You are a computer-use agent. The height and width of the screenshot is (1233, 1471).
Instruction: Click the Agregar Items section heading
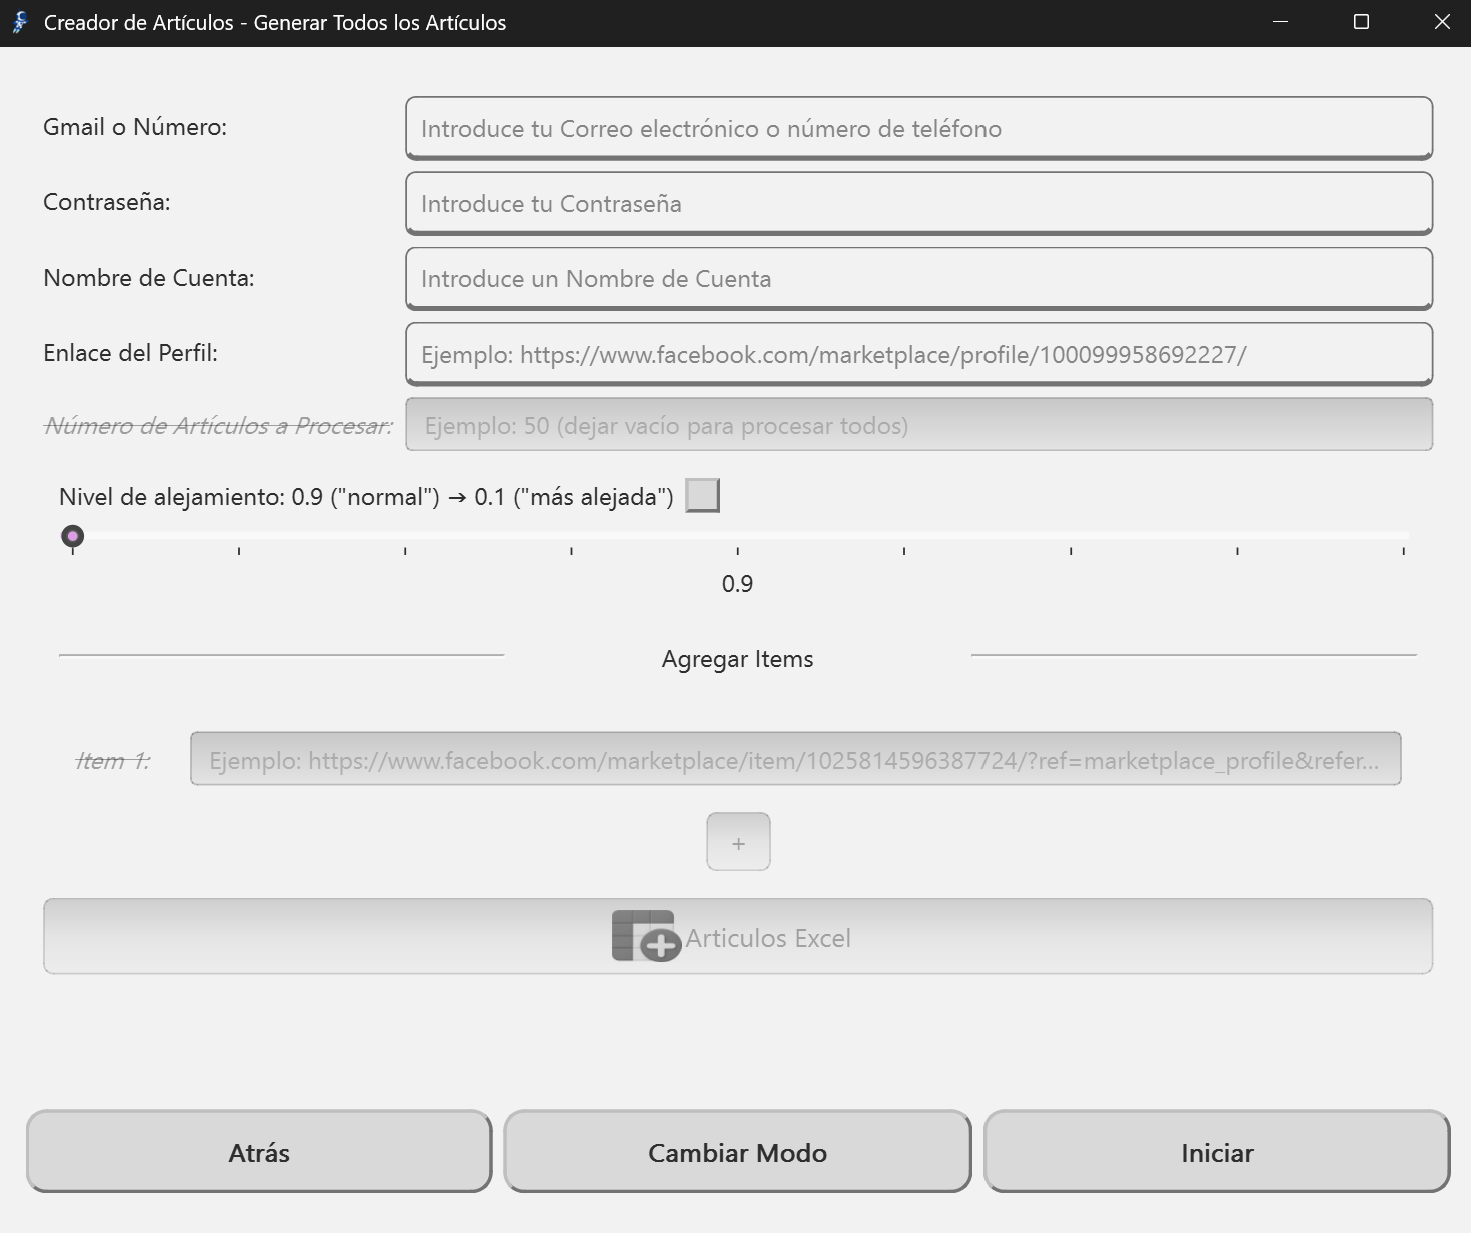737,659
